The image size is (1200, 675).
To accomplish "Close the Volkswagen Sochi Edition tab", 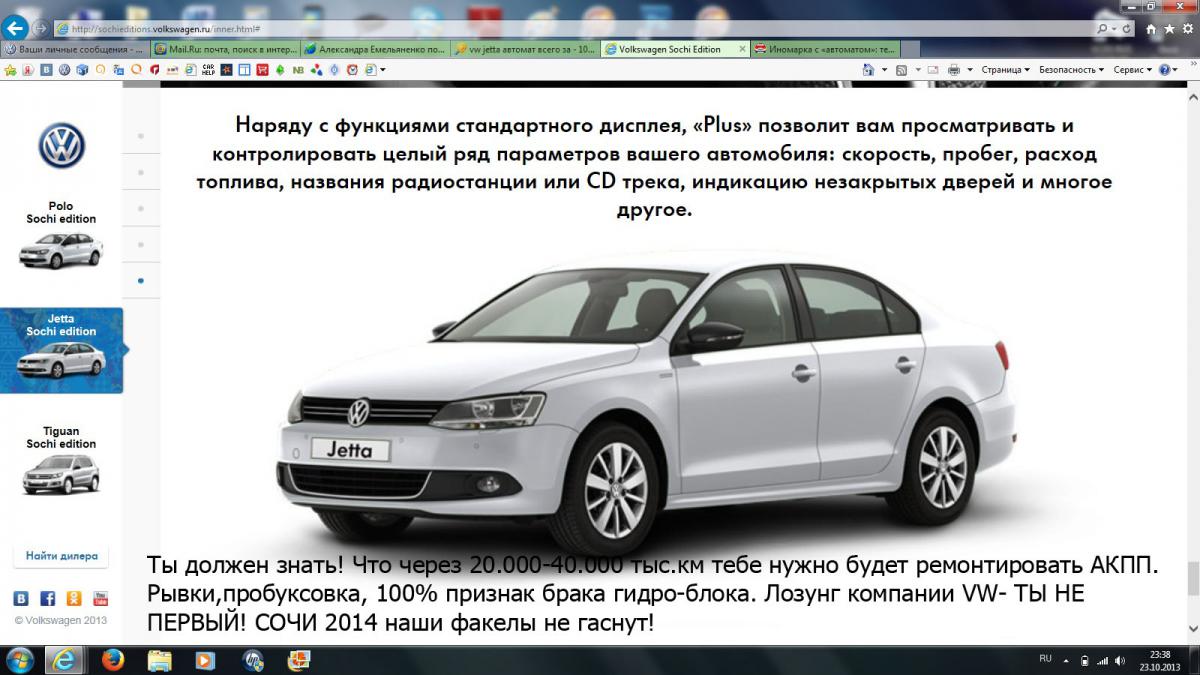I will (x=742, y=49).
